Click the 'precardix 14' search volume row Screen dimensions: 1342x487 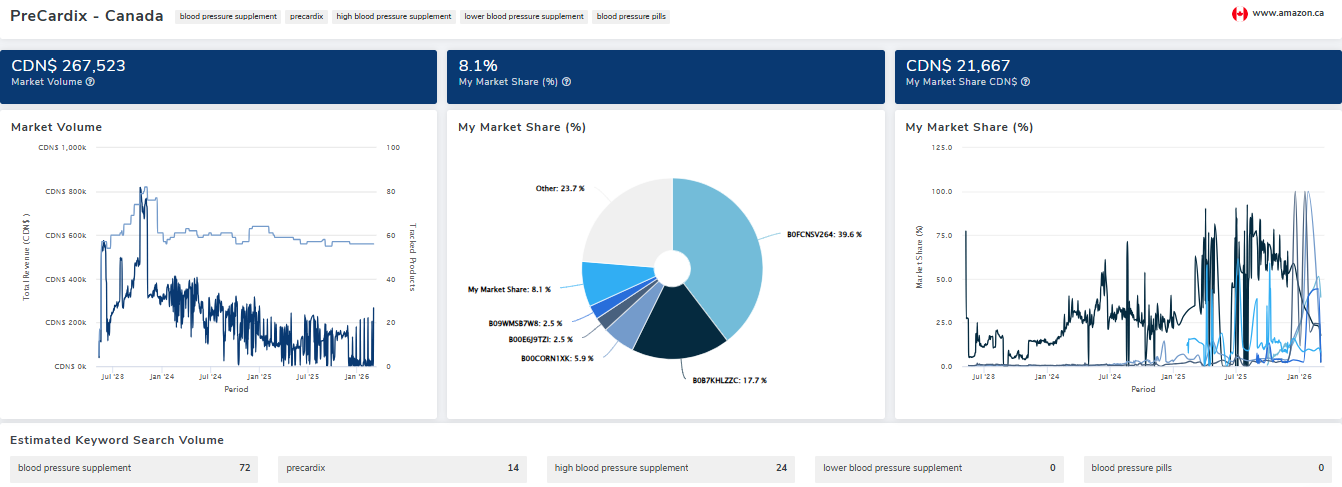(402, 468)
